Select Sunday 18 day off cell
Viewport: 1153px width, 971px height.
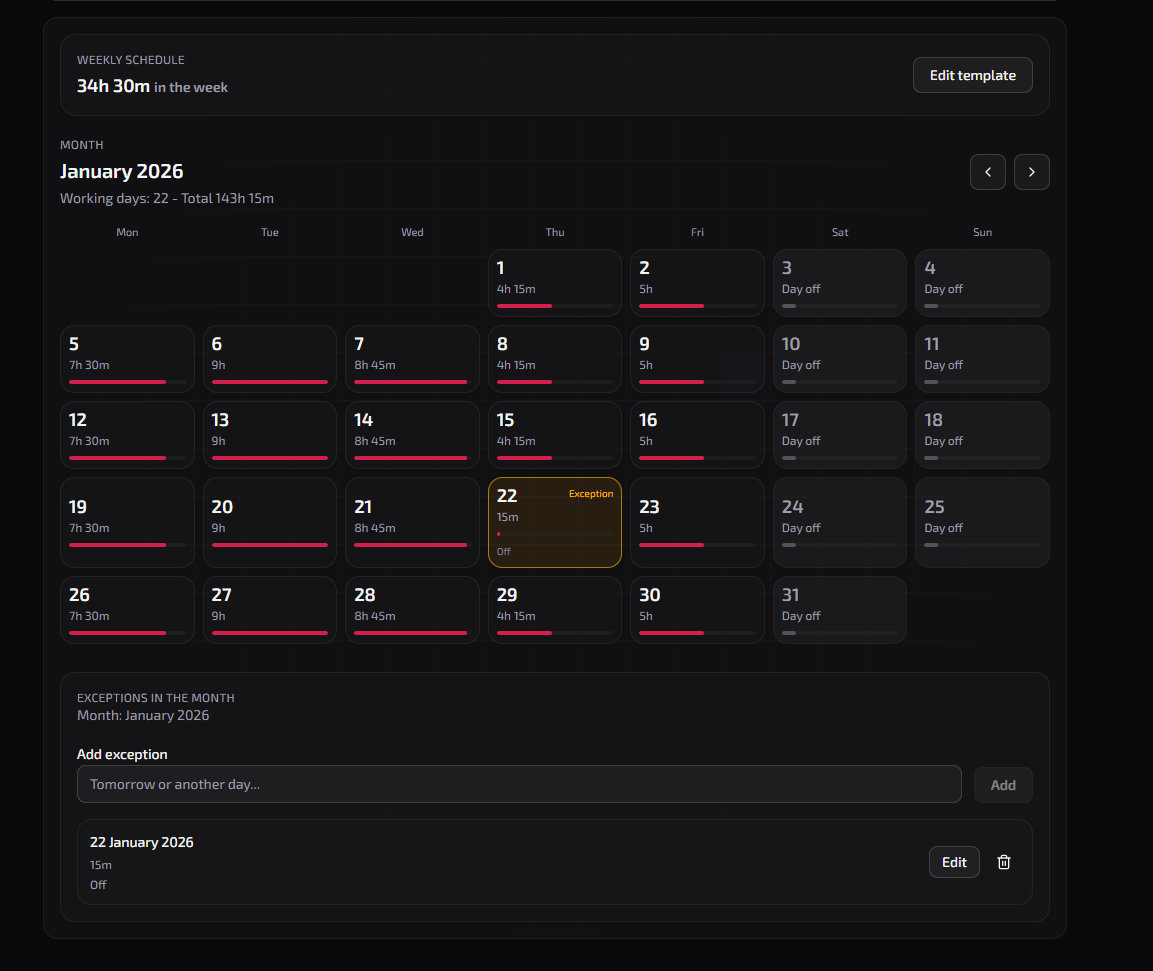click(982, 435)
